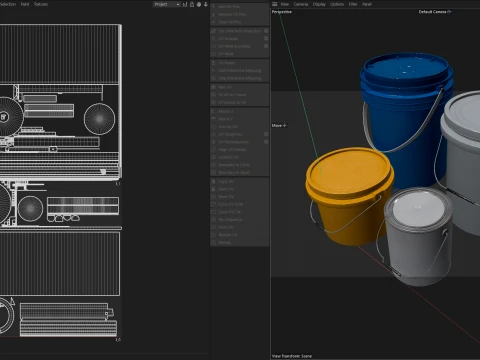Click the View Transform: Scene status text

click(292, 356)
